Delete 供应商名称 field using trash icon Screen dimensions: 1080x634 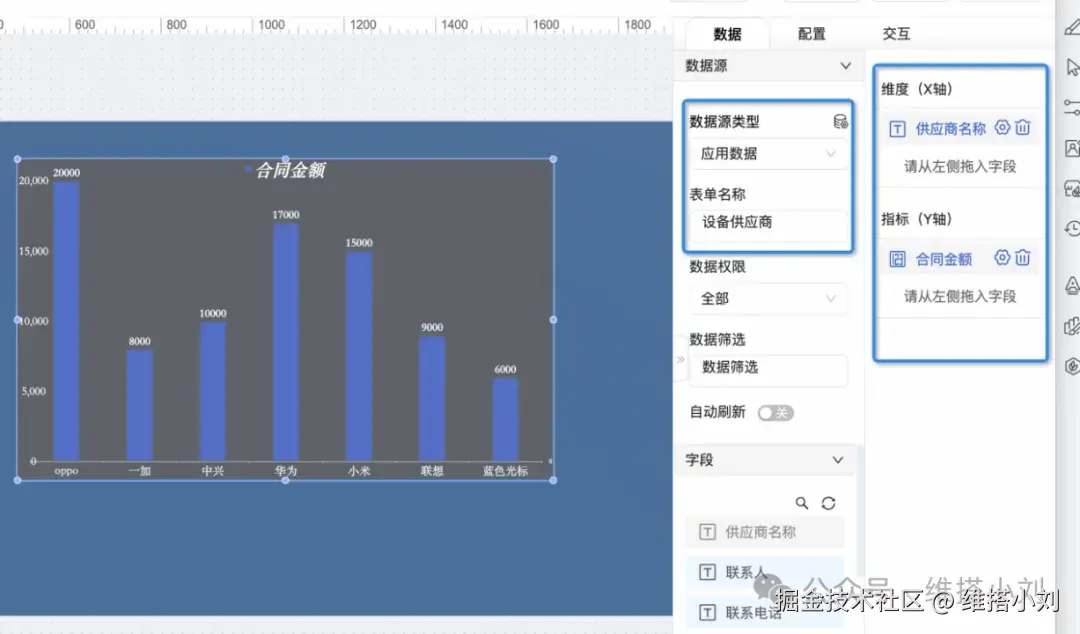pos(1023,128)
